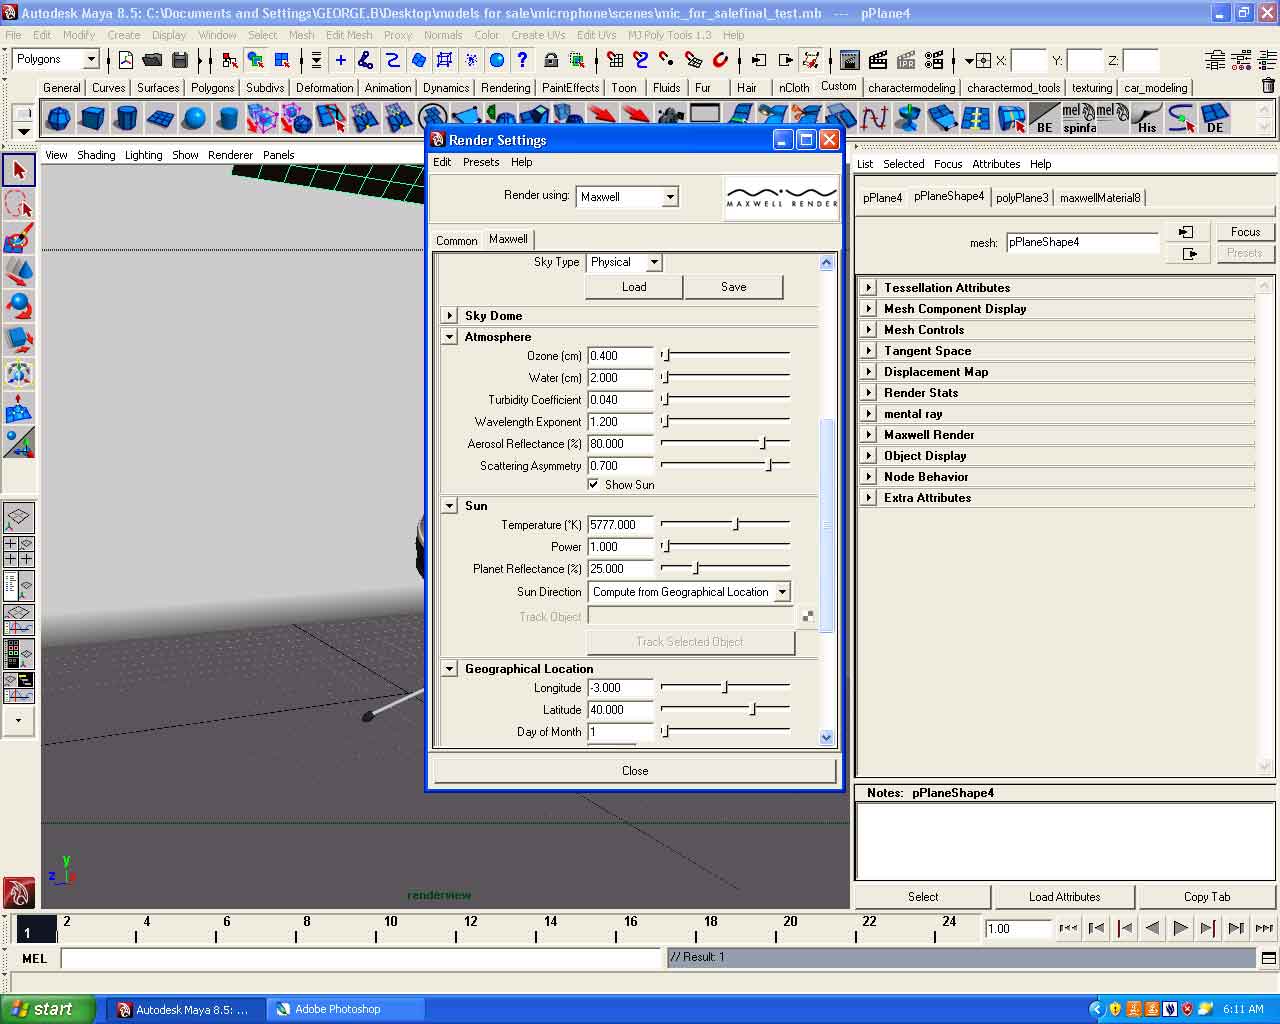This screenshot has height=1024, width=1280.
Task: Expand the Sky Dome section
Action: 450,315
